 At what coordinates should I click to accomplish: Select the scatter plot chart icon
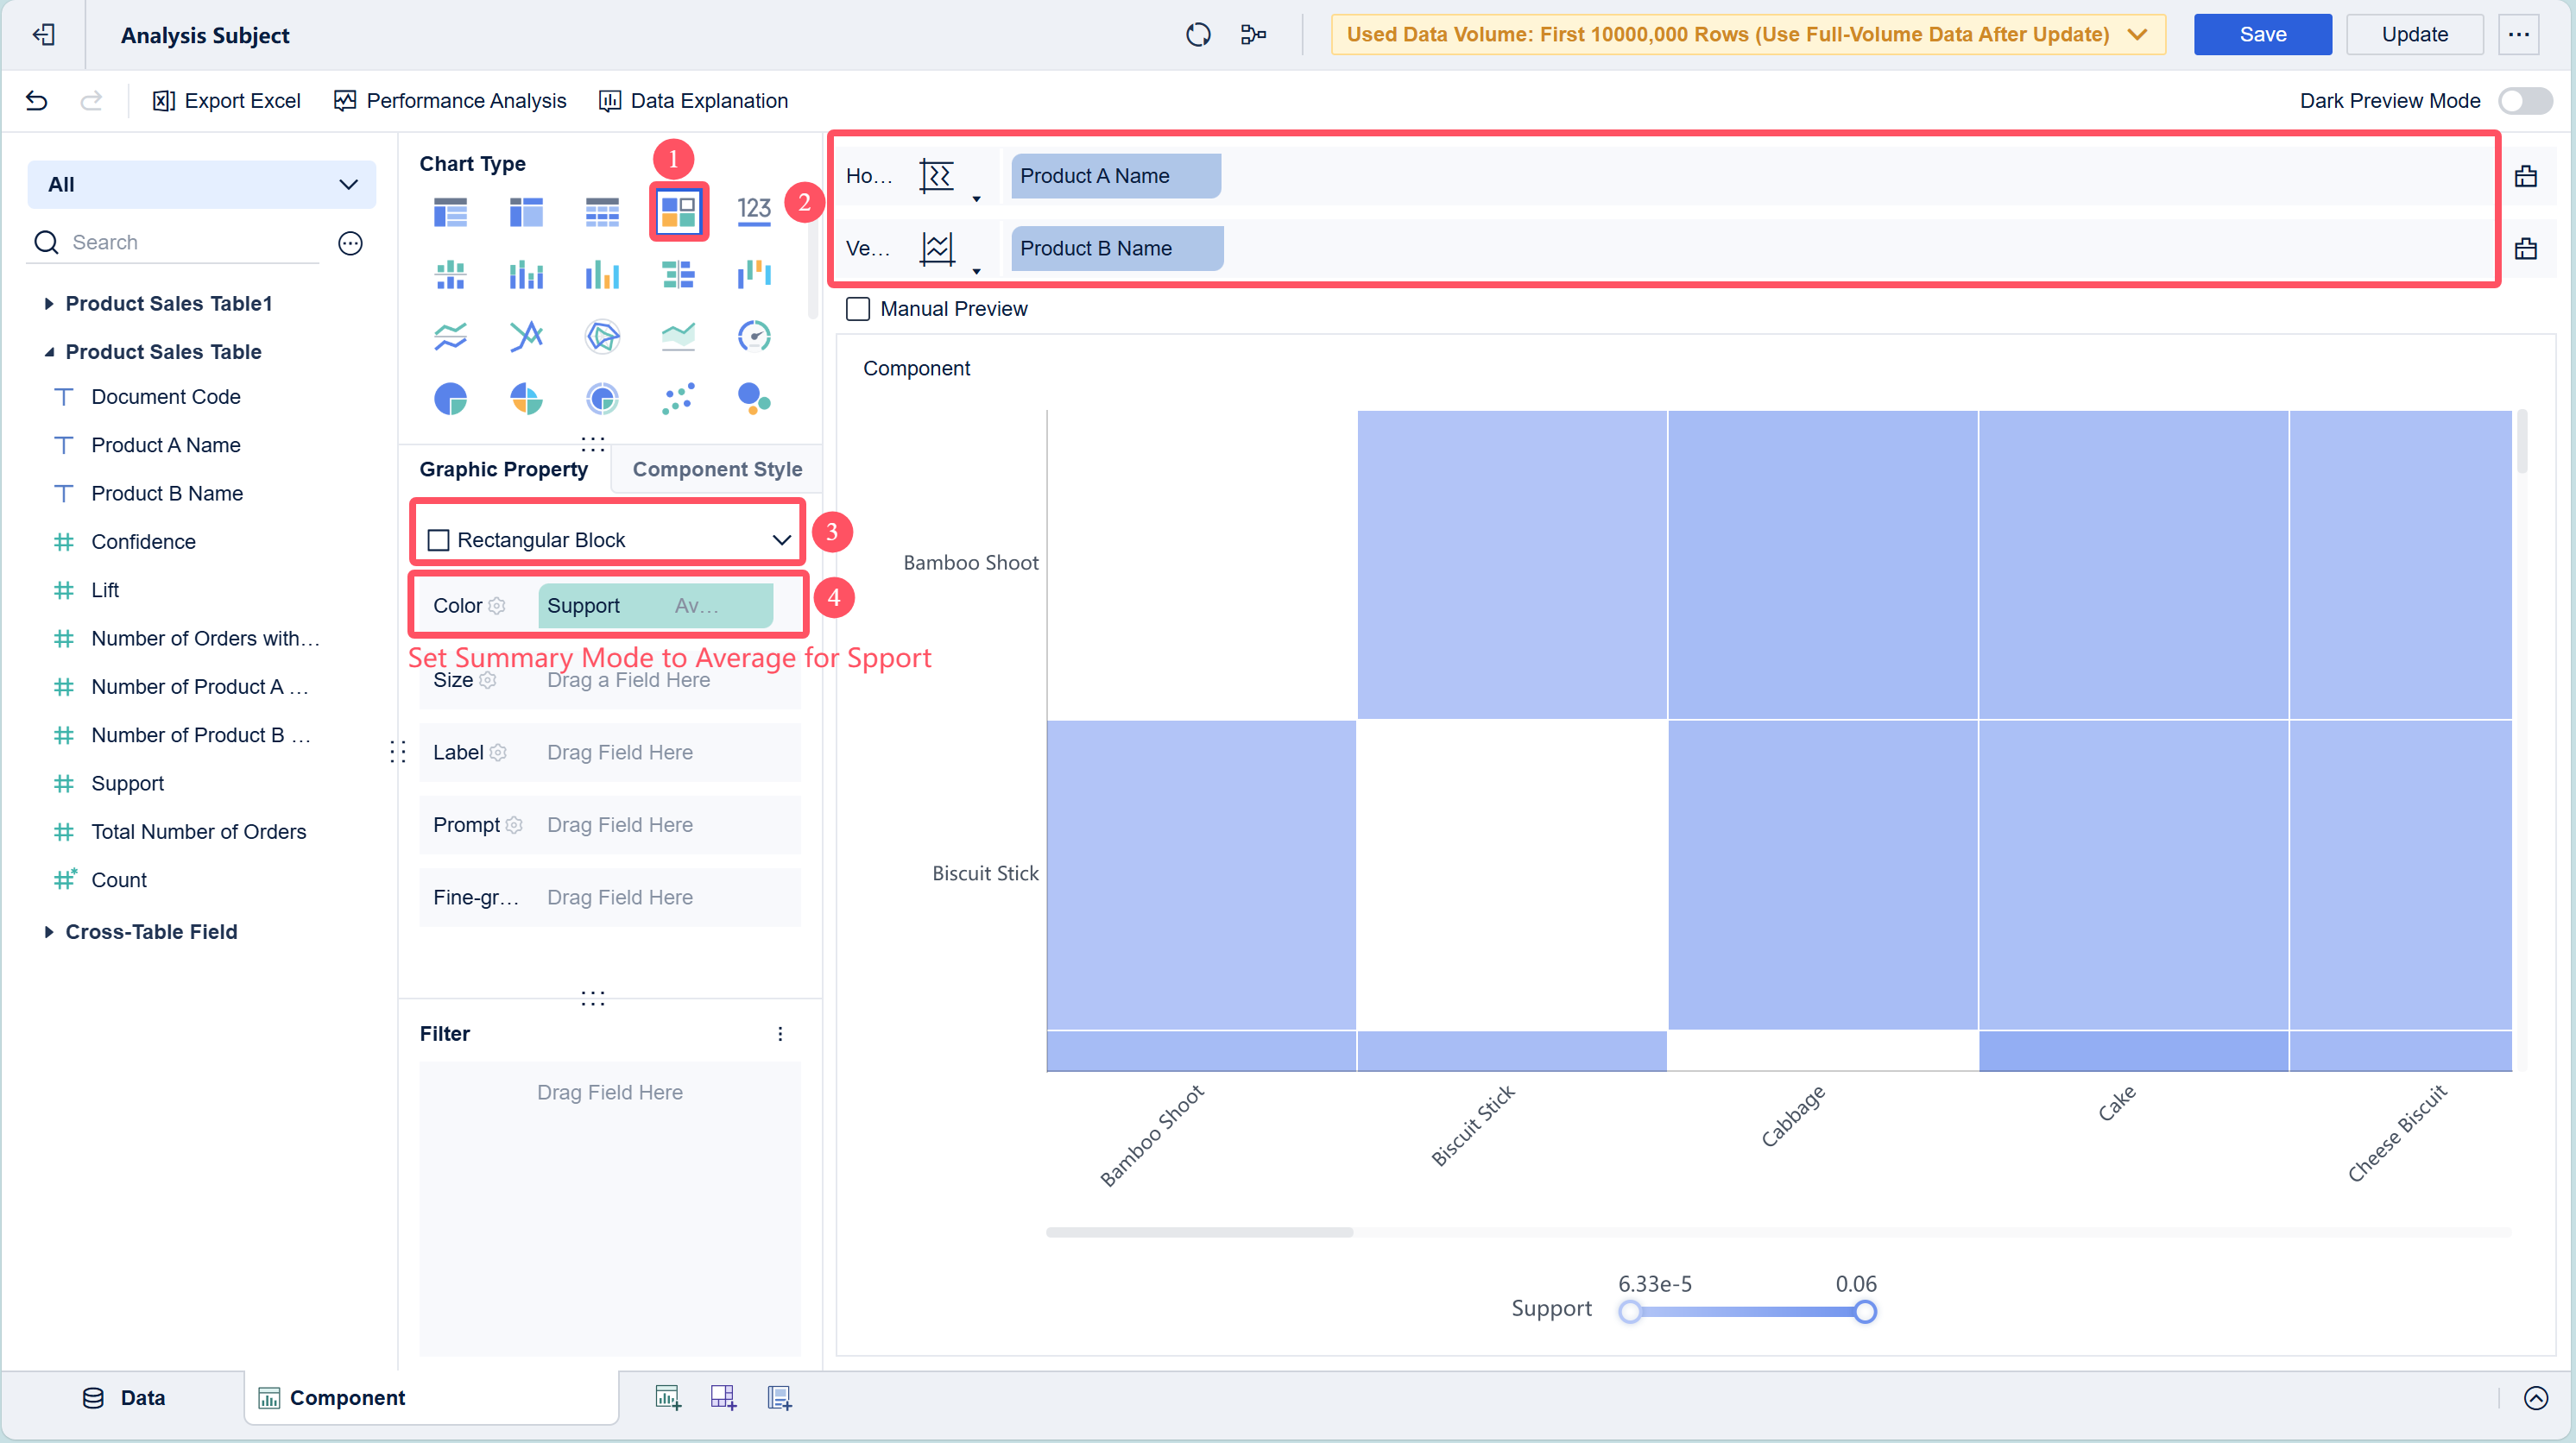678,399
